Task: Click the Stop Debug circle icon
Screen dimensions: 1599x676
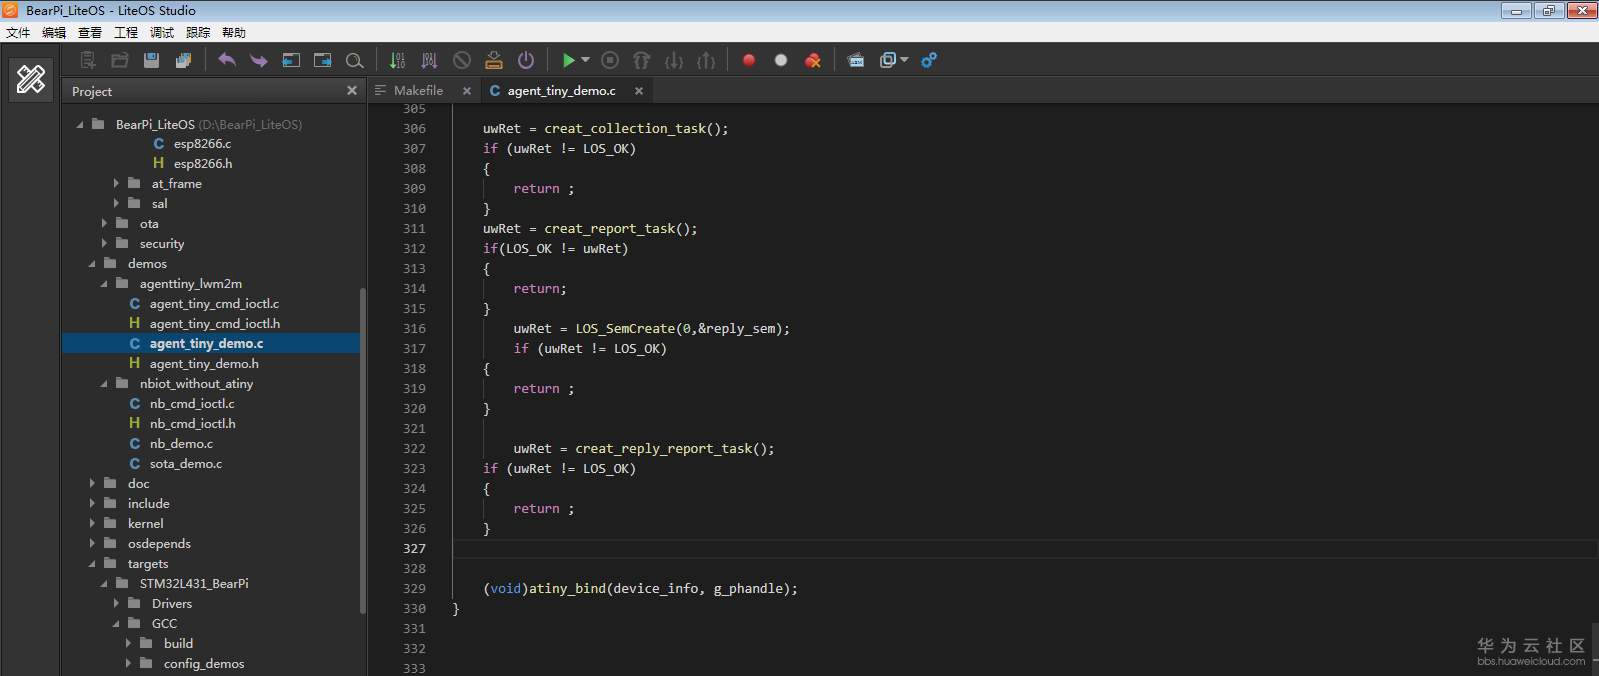Action: click(x=610, y=60)
